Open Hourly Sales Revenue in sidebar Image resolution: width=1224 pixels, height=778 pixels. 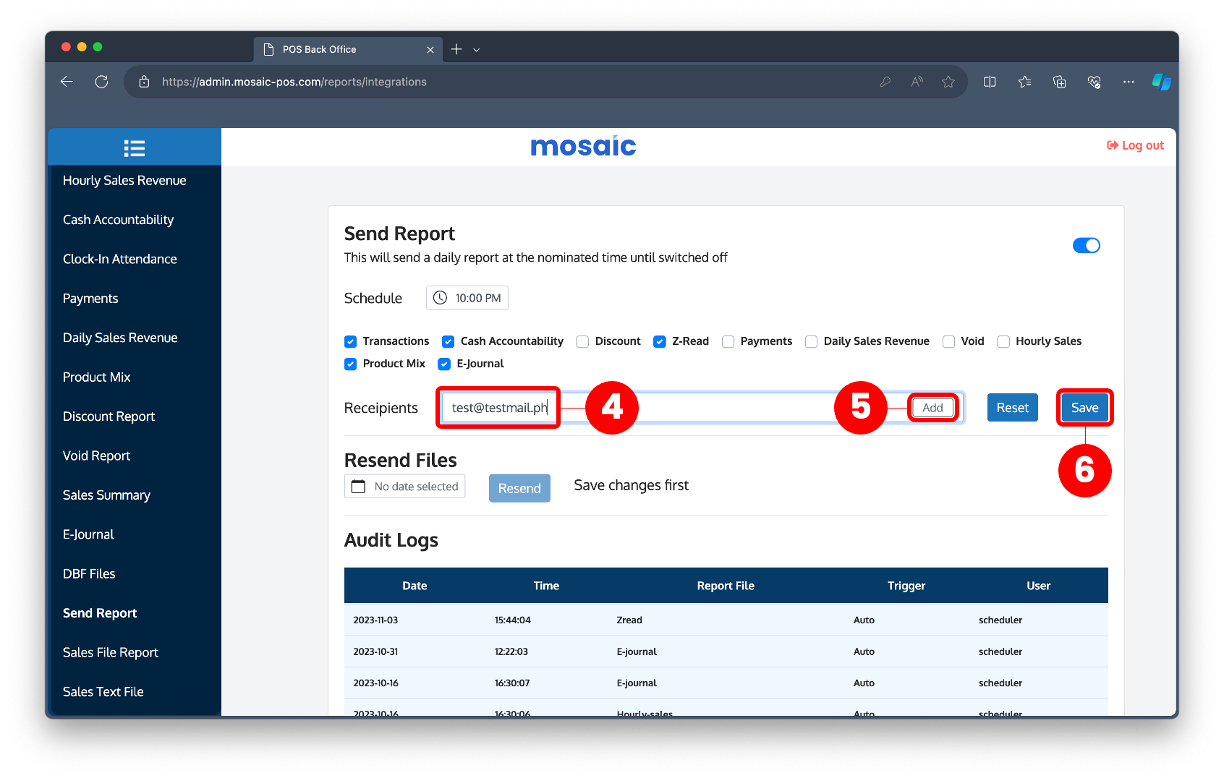click(125, 180)
